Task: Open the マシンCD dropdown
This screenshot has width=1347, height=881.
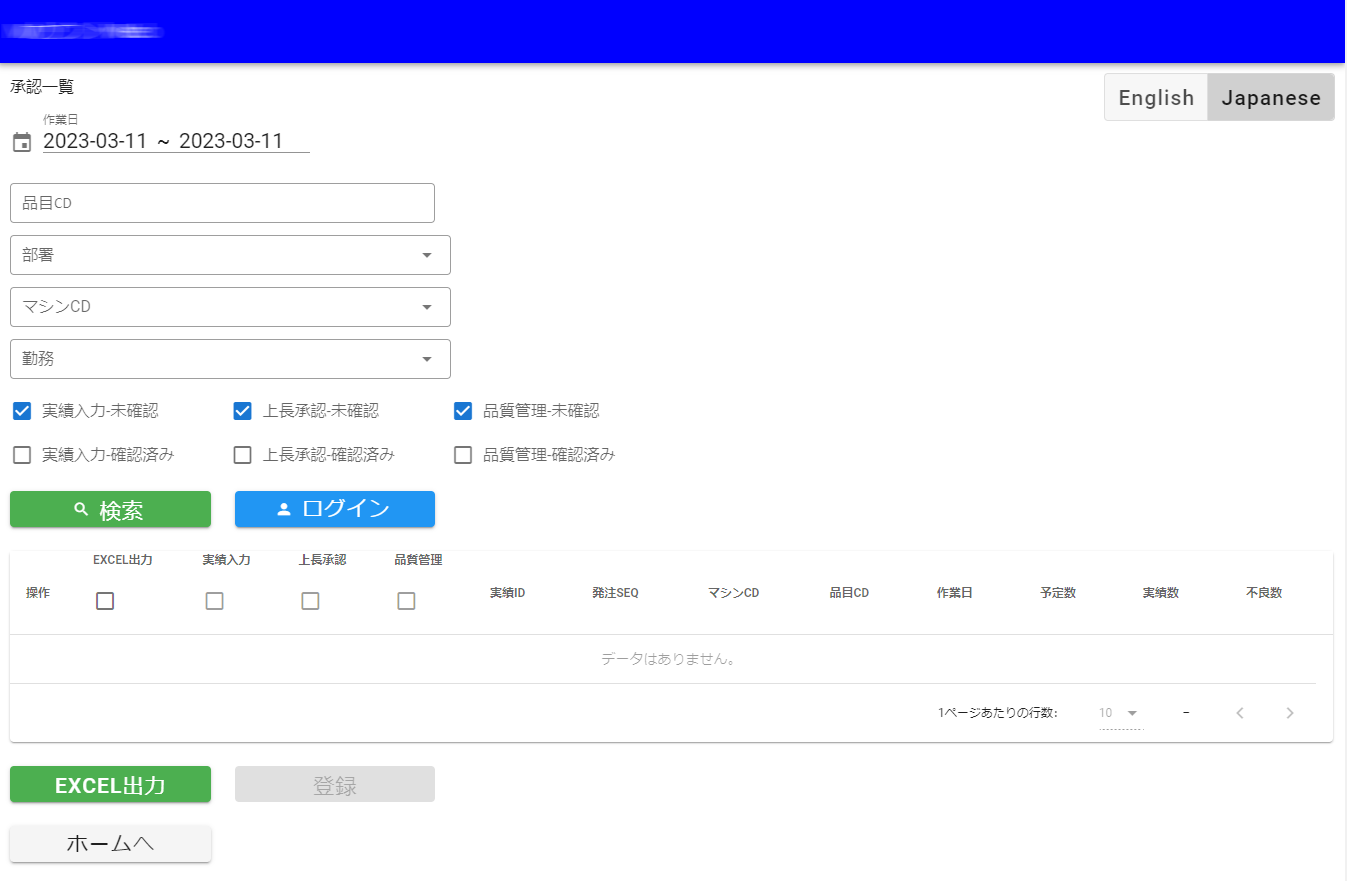Action: tap(230, 307)
